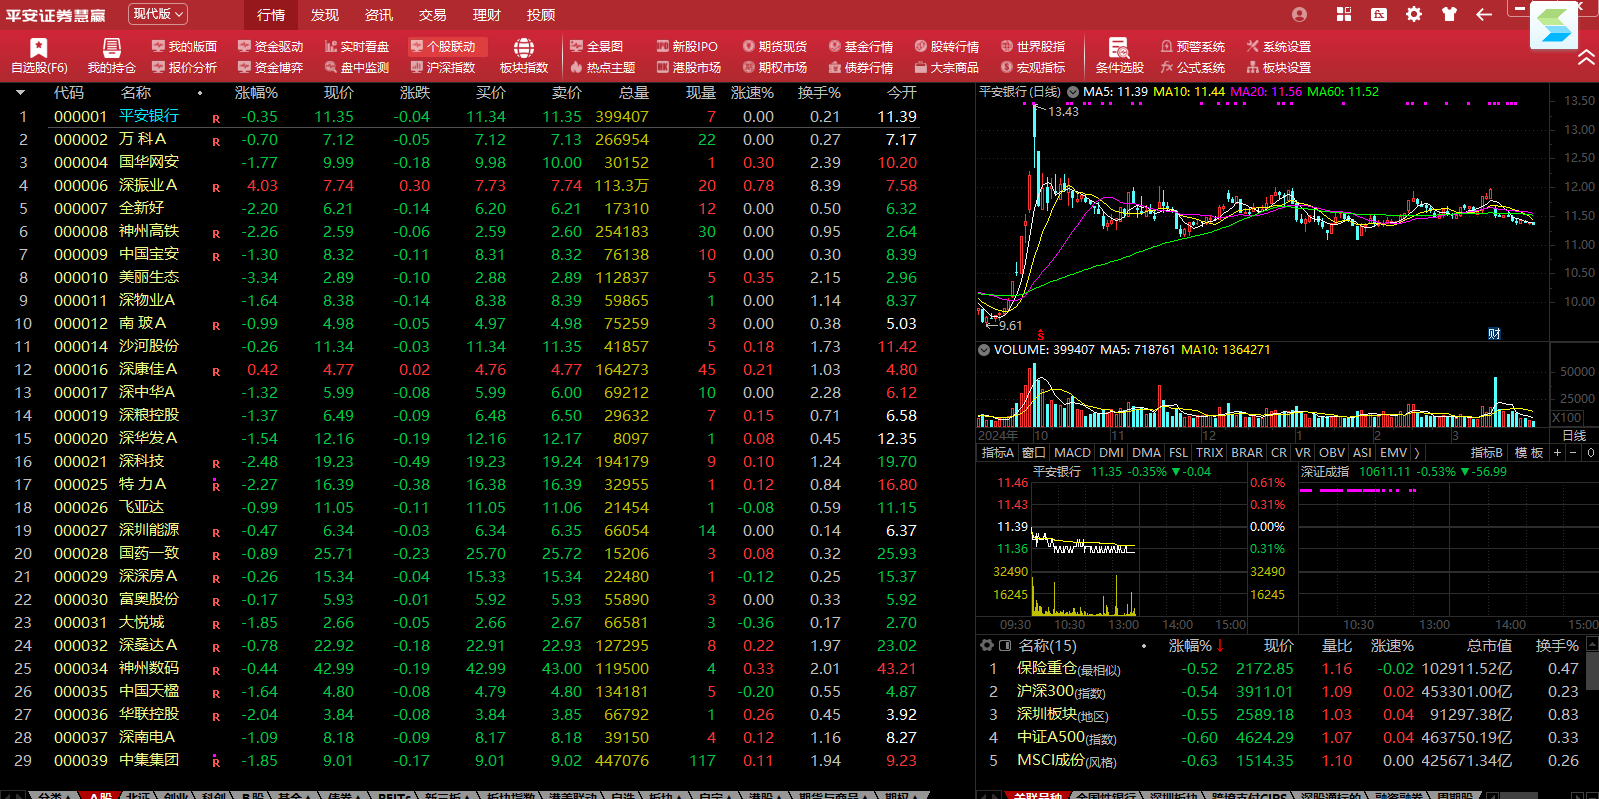Open the 自选股(F6) watchlist icon

click(38, 48)
